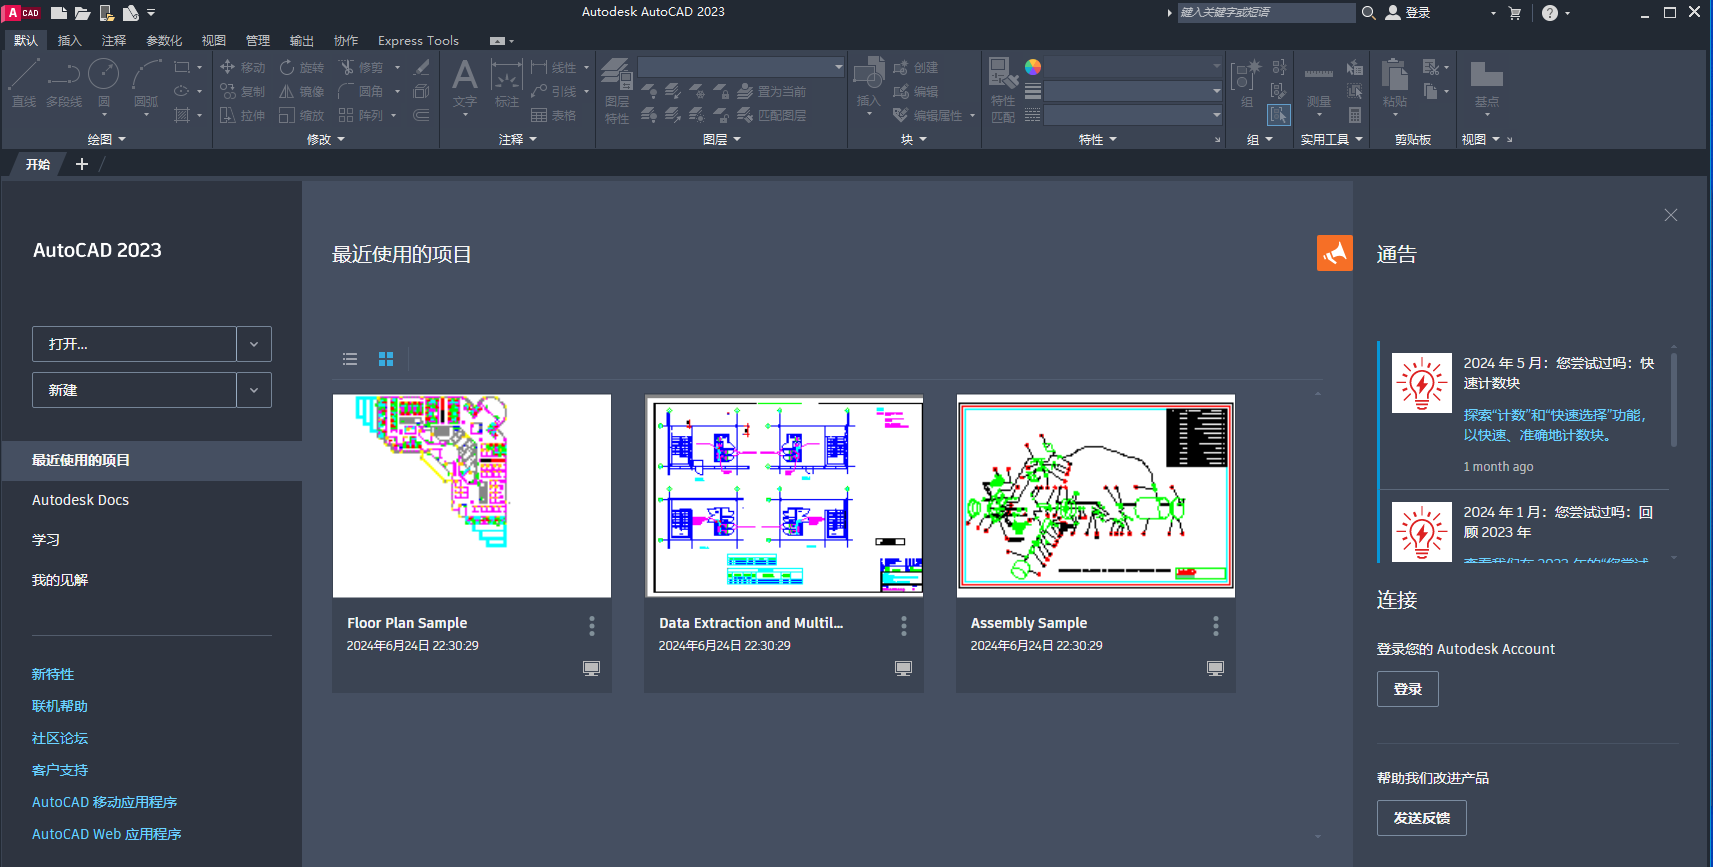This screenshot has width=1713, height=867.
Task: Click the Insert block (插入) icon
Action: pos(868,83)
